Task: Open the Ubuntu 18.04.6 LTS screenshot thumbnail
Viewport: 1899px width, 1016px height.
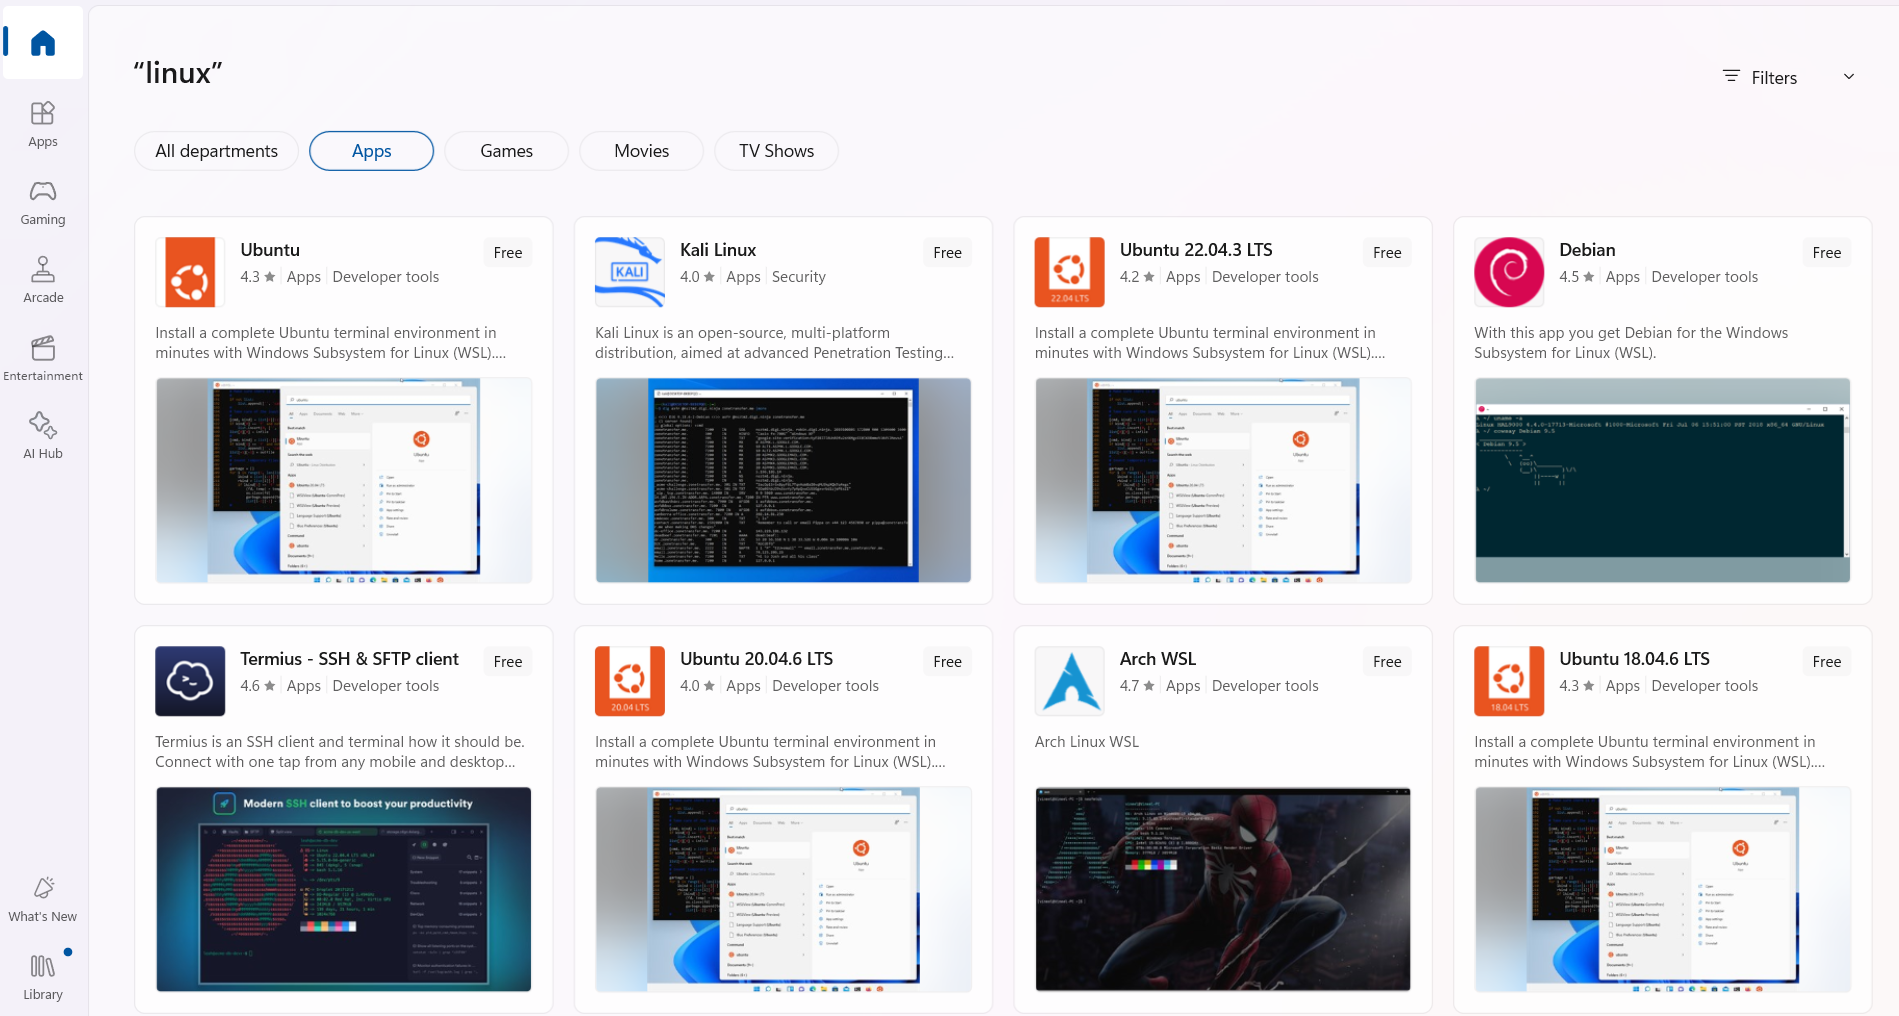Action: pos(1663,890)
